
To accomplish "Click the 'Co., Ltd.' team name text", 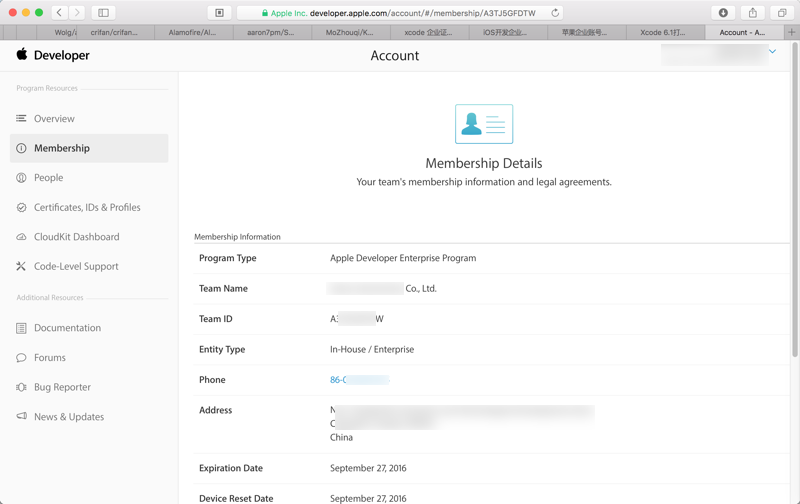I will pyautogui.click(x=421, y=288).
